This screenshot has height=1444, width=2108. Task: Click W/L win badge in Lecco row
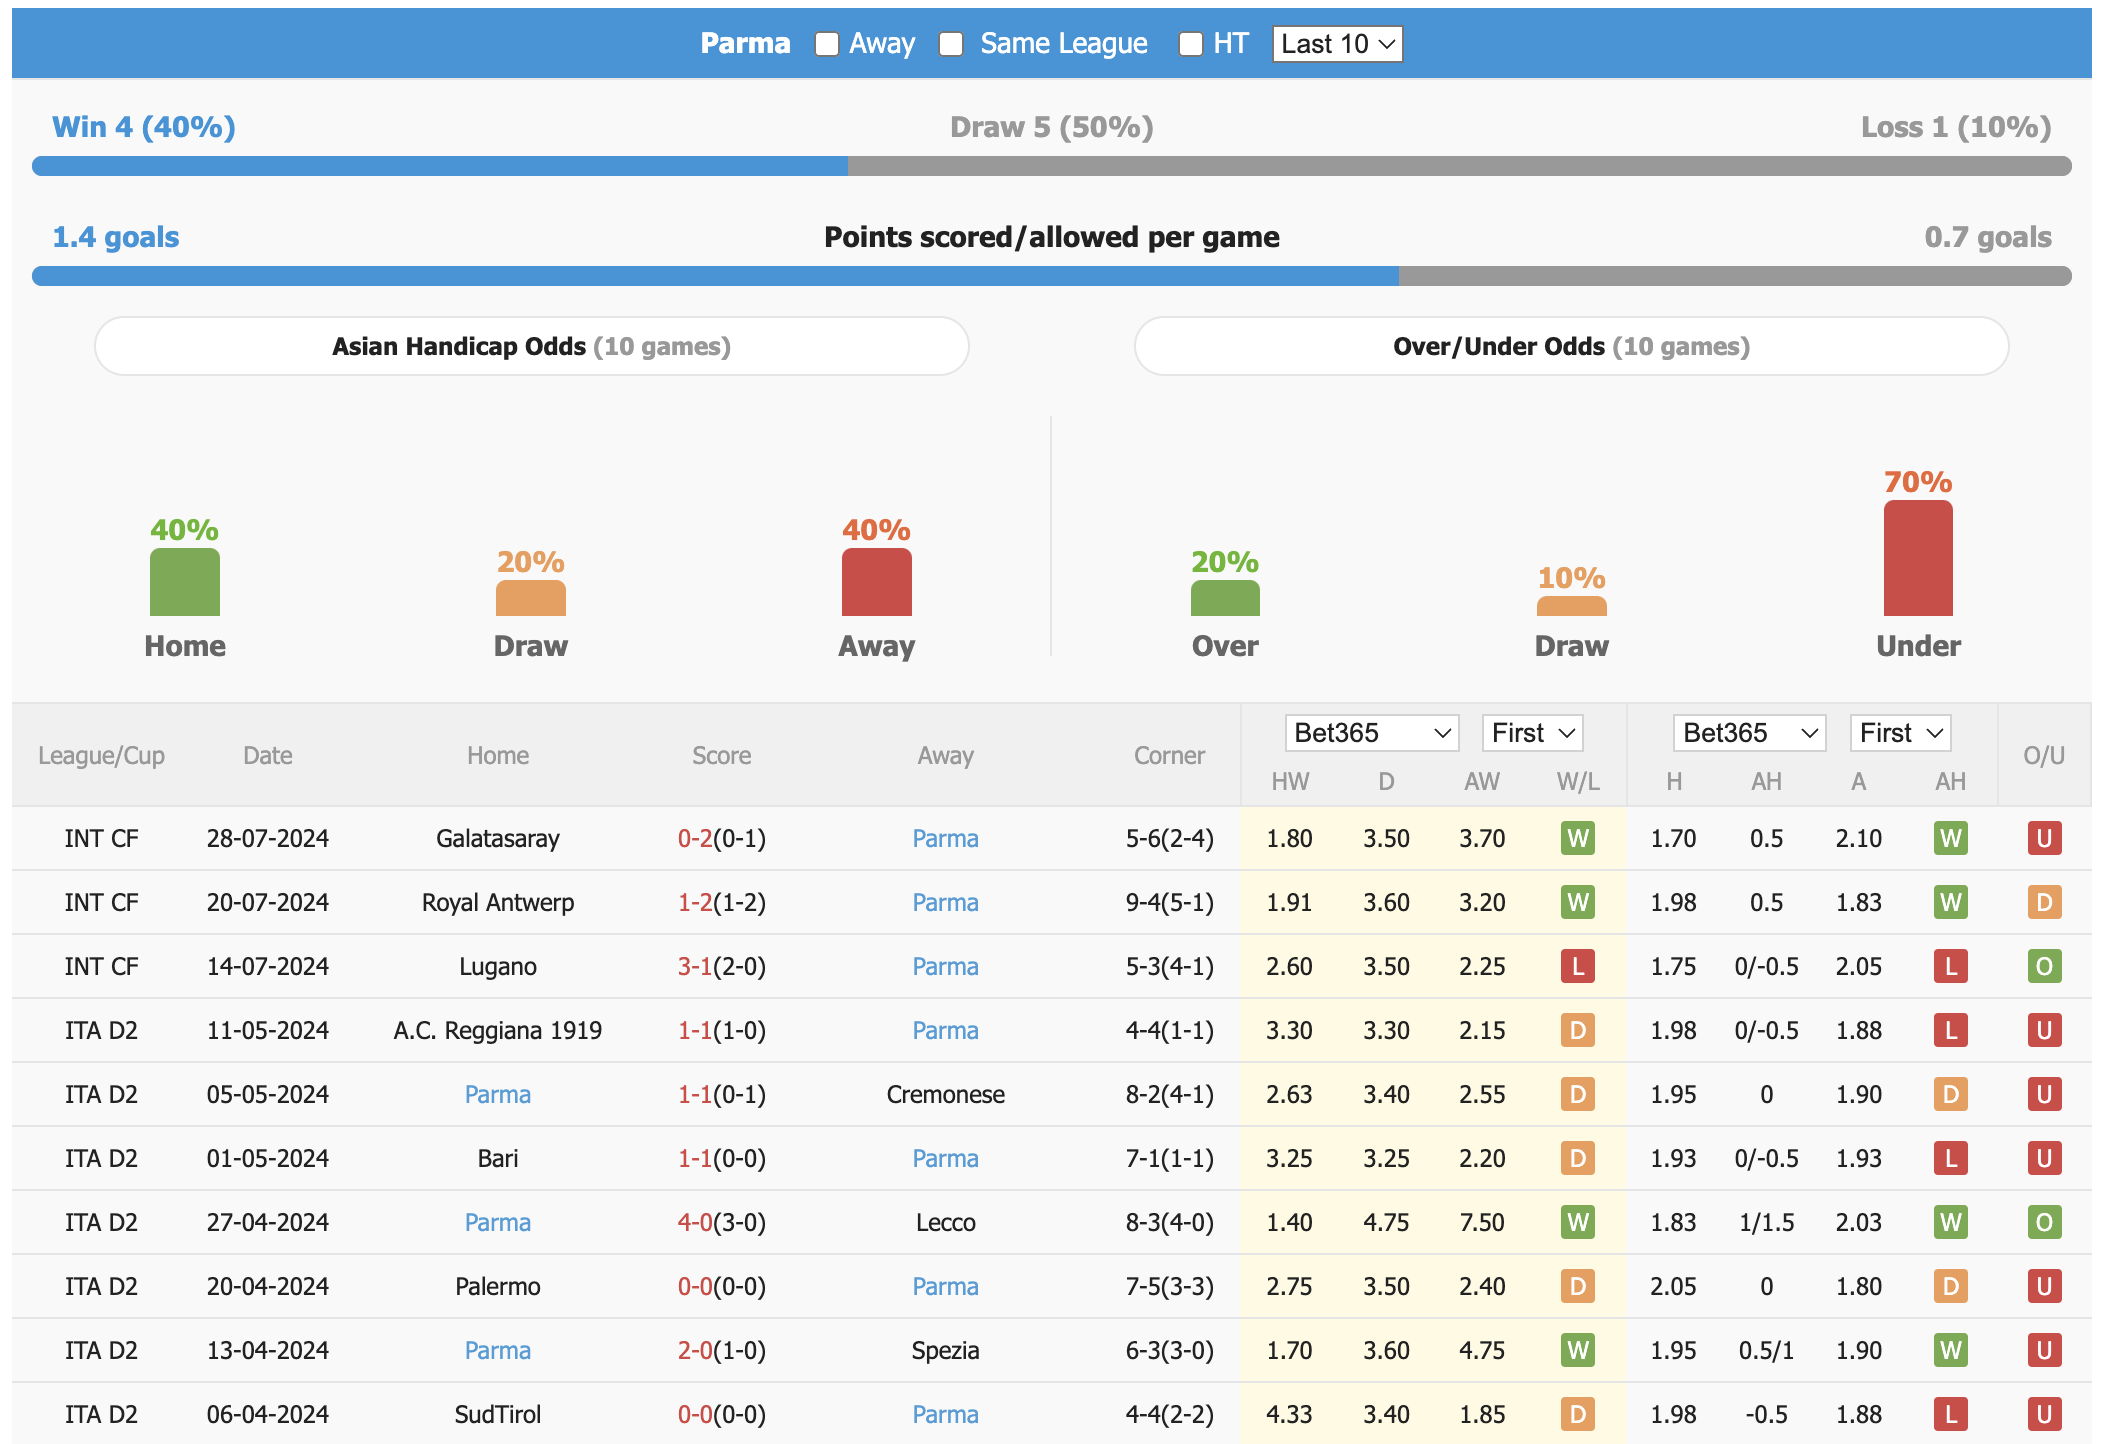coord(1577,1222)
